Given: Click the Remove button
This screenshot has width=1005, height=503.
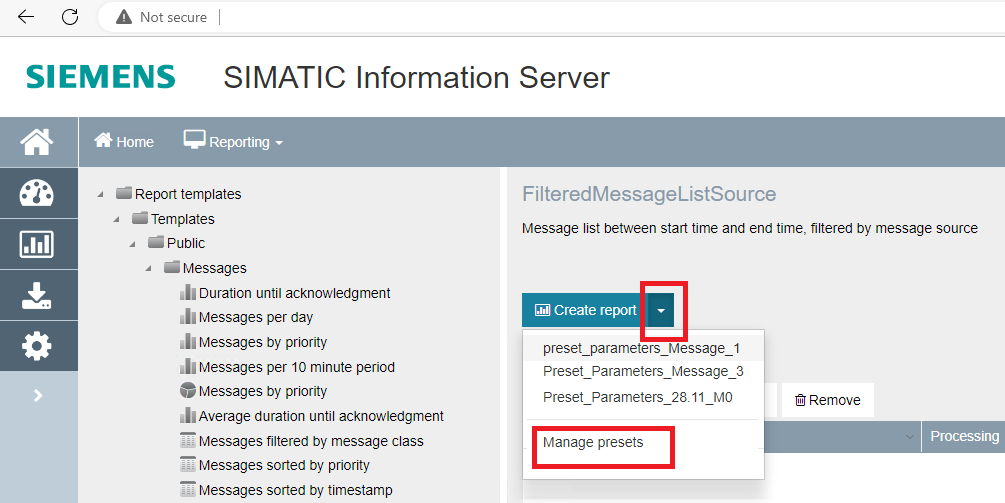Looking at the screenshot, I should [x=827, y=400].
